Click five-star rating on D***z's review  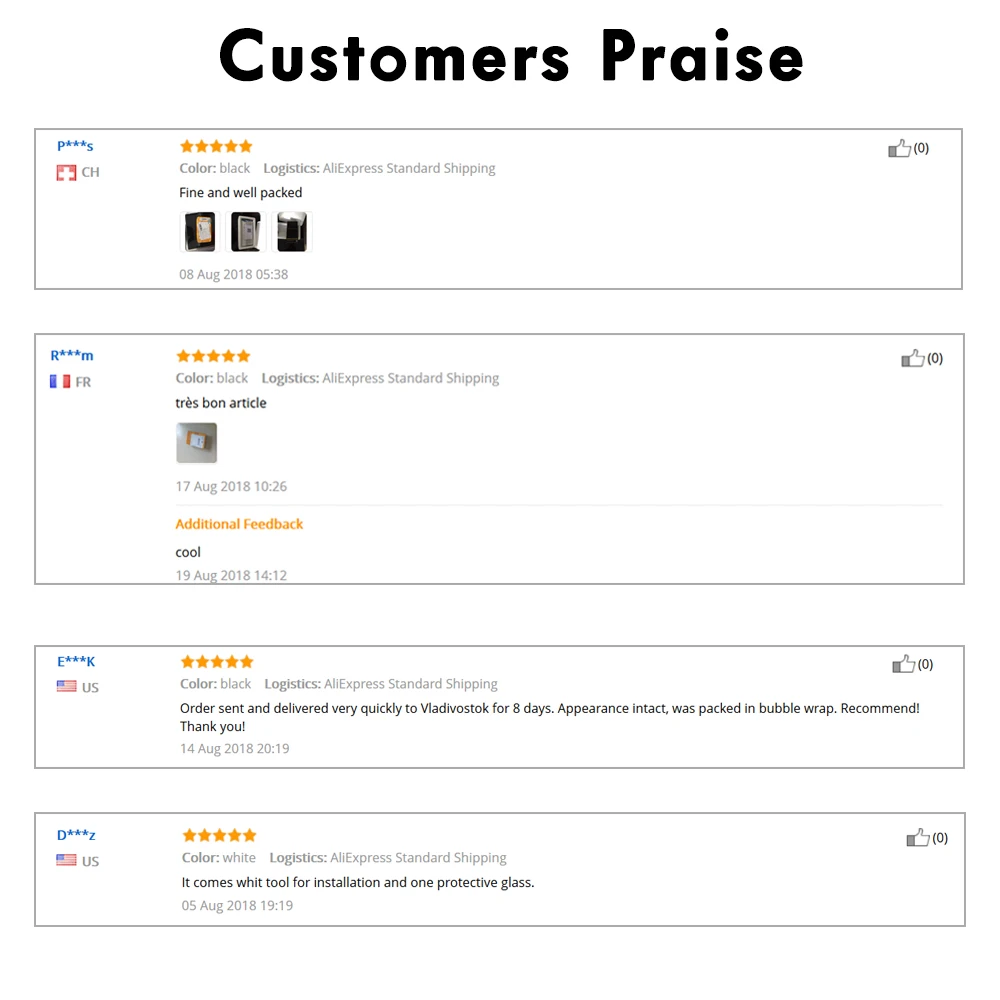(x=219, y=835)
